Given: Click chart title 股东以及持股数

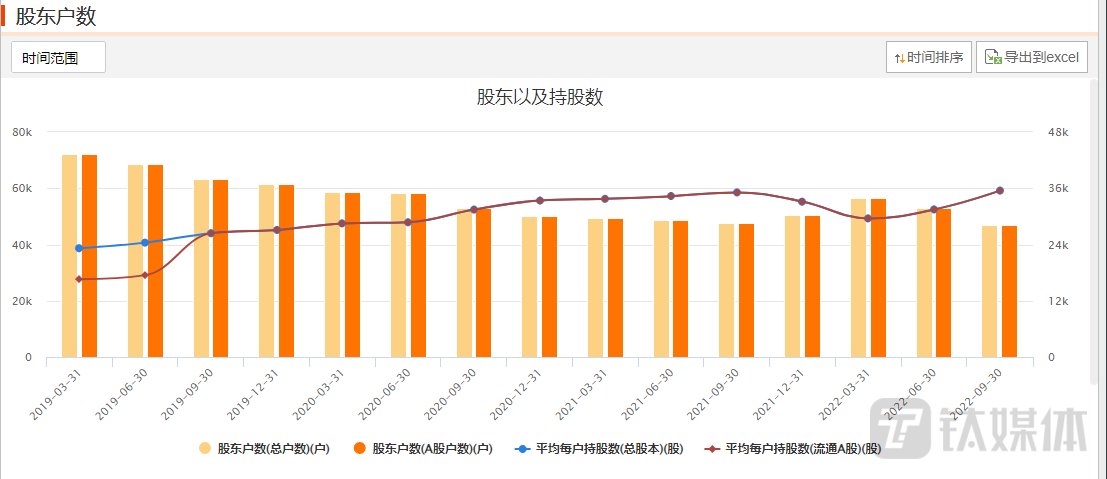Looking at the screenshot, I should pyautogui.click(x=539, y=97).
